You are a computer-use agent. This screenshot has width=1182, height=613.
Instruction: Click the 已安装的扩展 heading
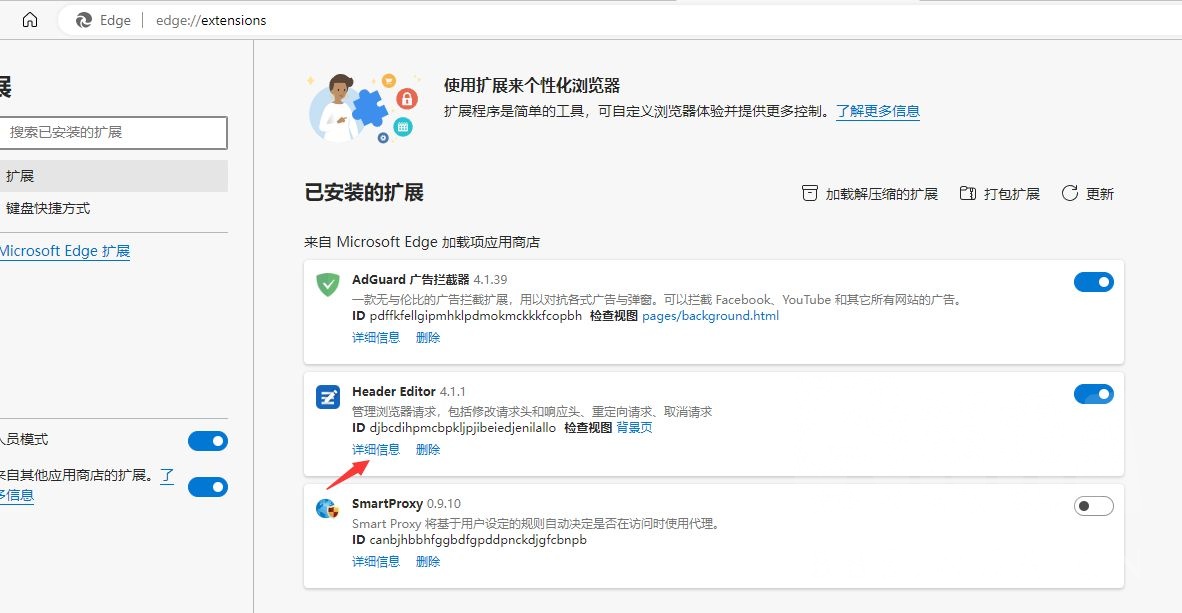click(364, 193)
